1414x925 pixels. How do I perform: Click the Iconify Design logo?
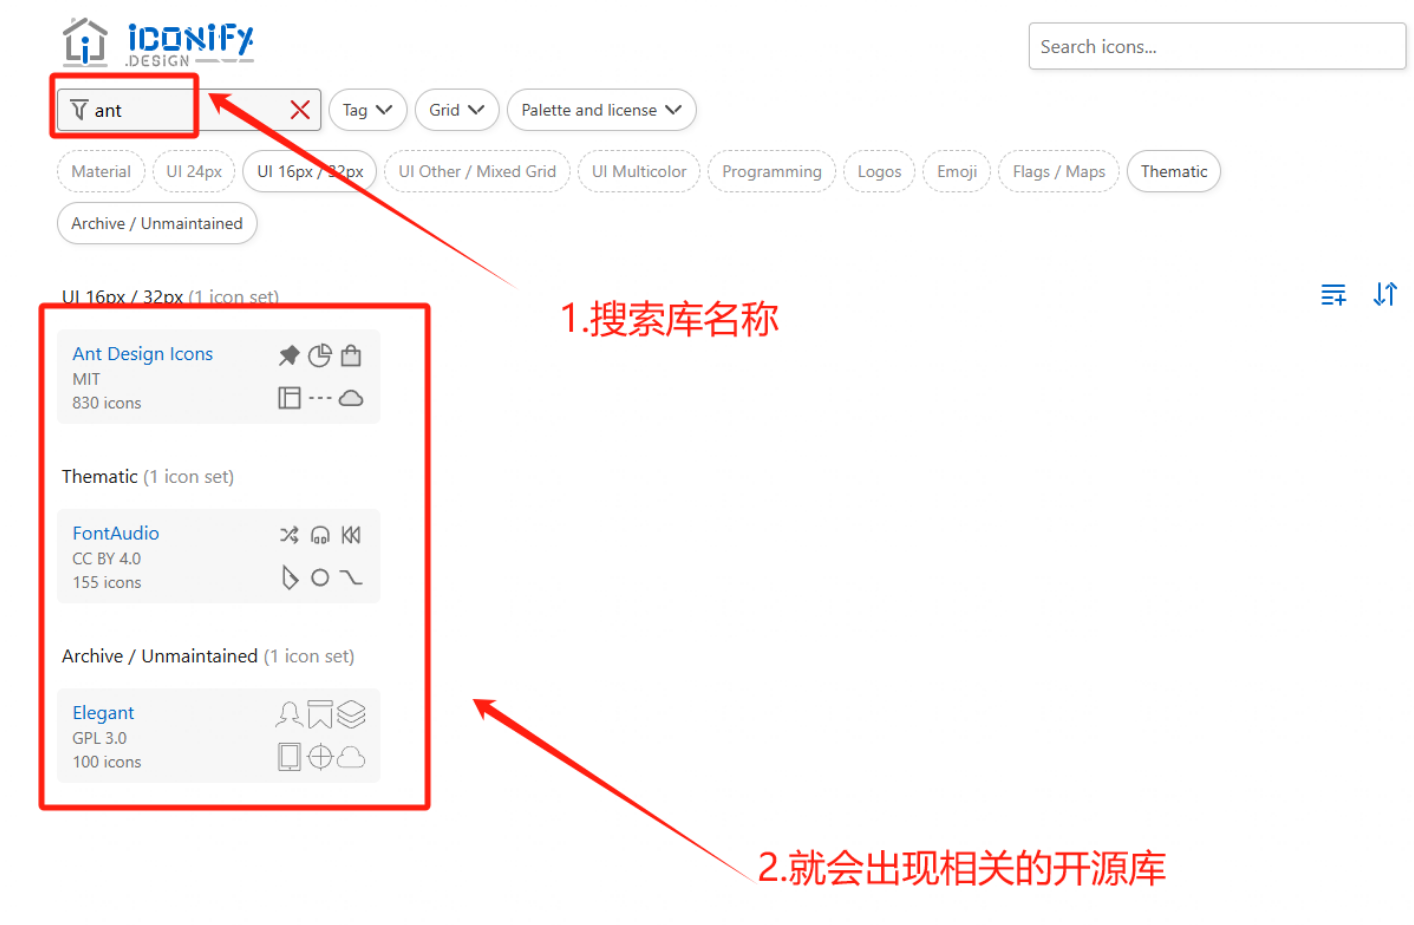click(x=157, y=43)
